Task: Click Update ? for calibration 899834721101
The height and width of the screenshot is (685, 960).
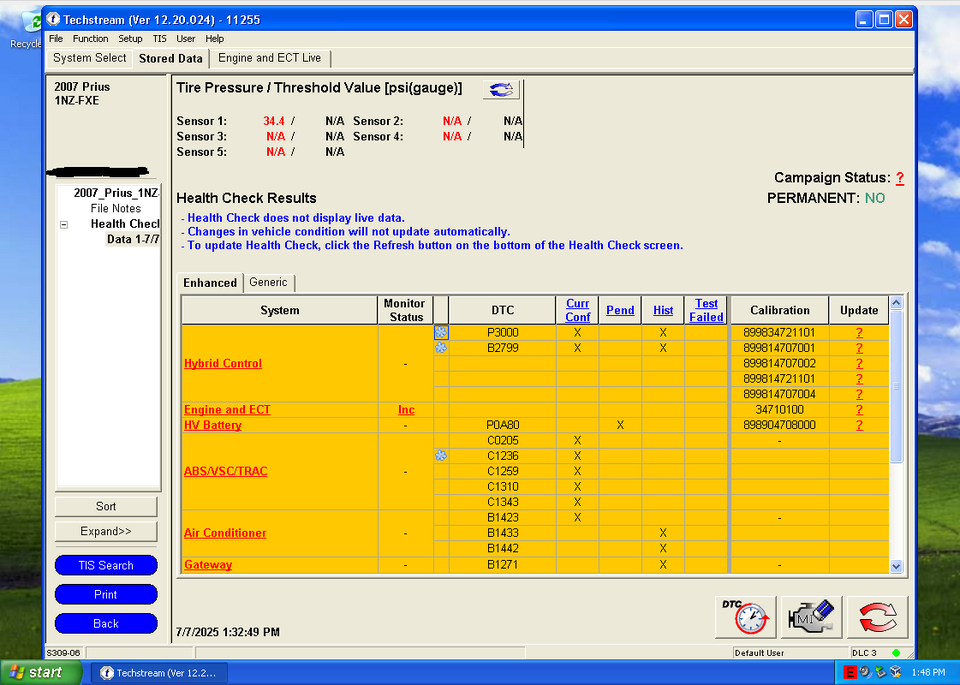Action: [859, 332]
